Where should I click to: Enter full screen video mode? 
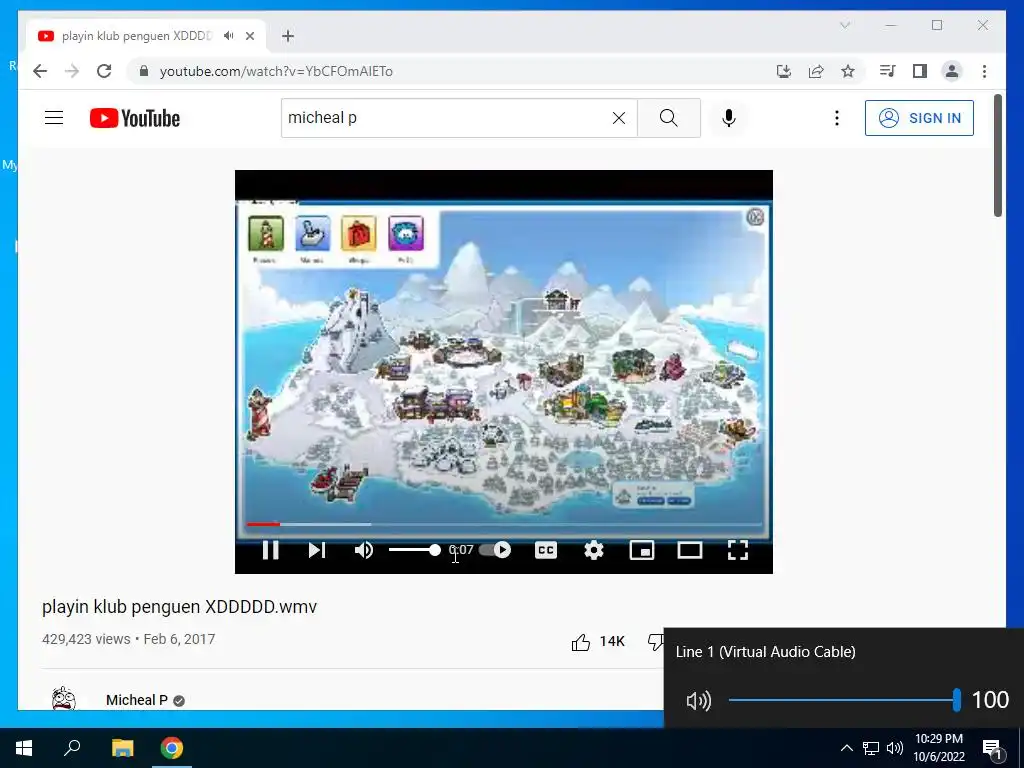coord(738,551)
